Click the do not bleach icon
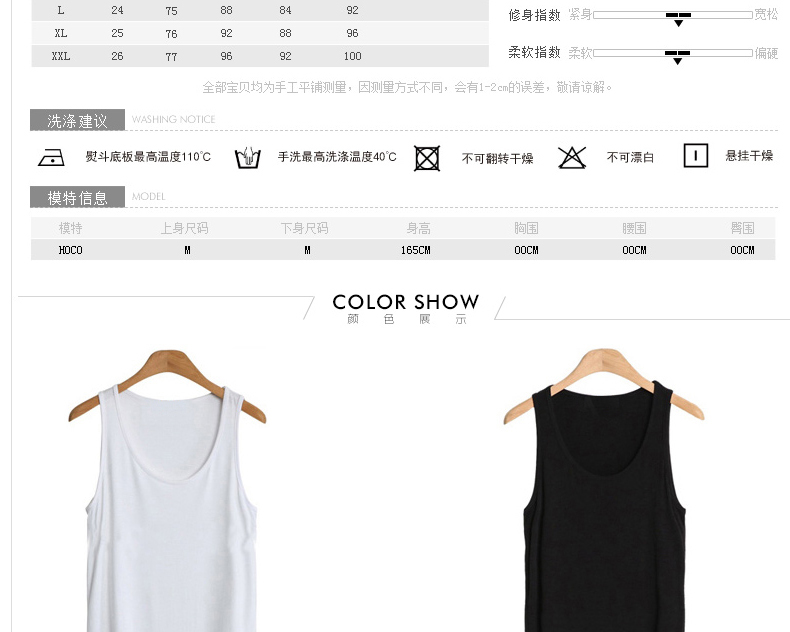 point(572,157)
